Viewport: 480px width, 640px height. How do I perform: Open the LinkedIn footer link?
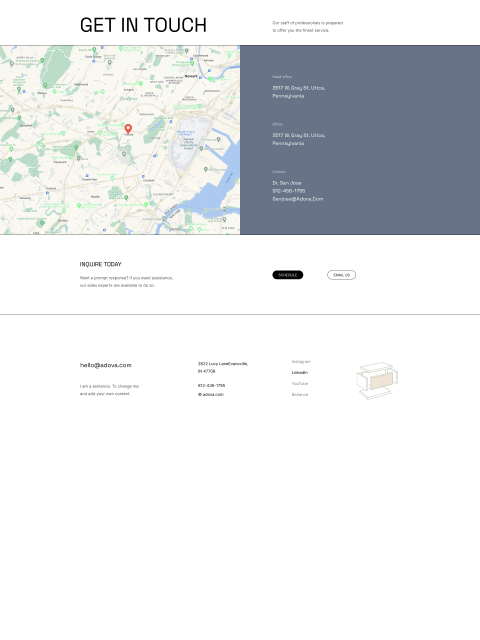coord(300,373)
